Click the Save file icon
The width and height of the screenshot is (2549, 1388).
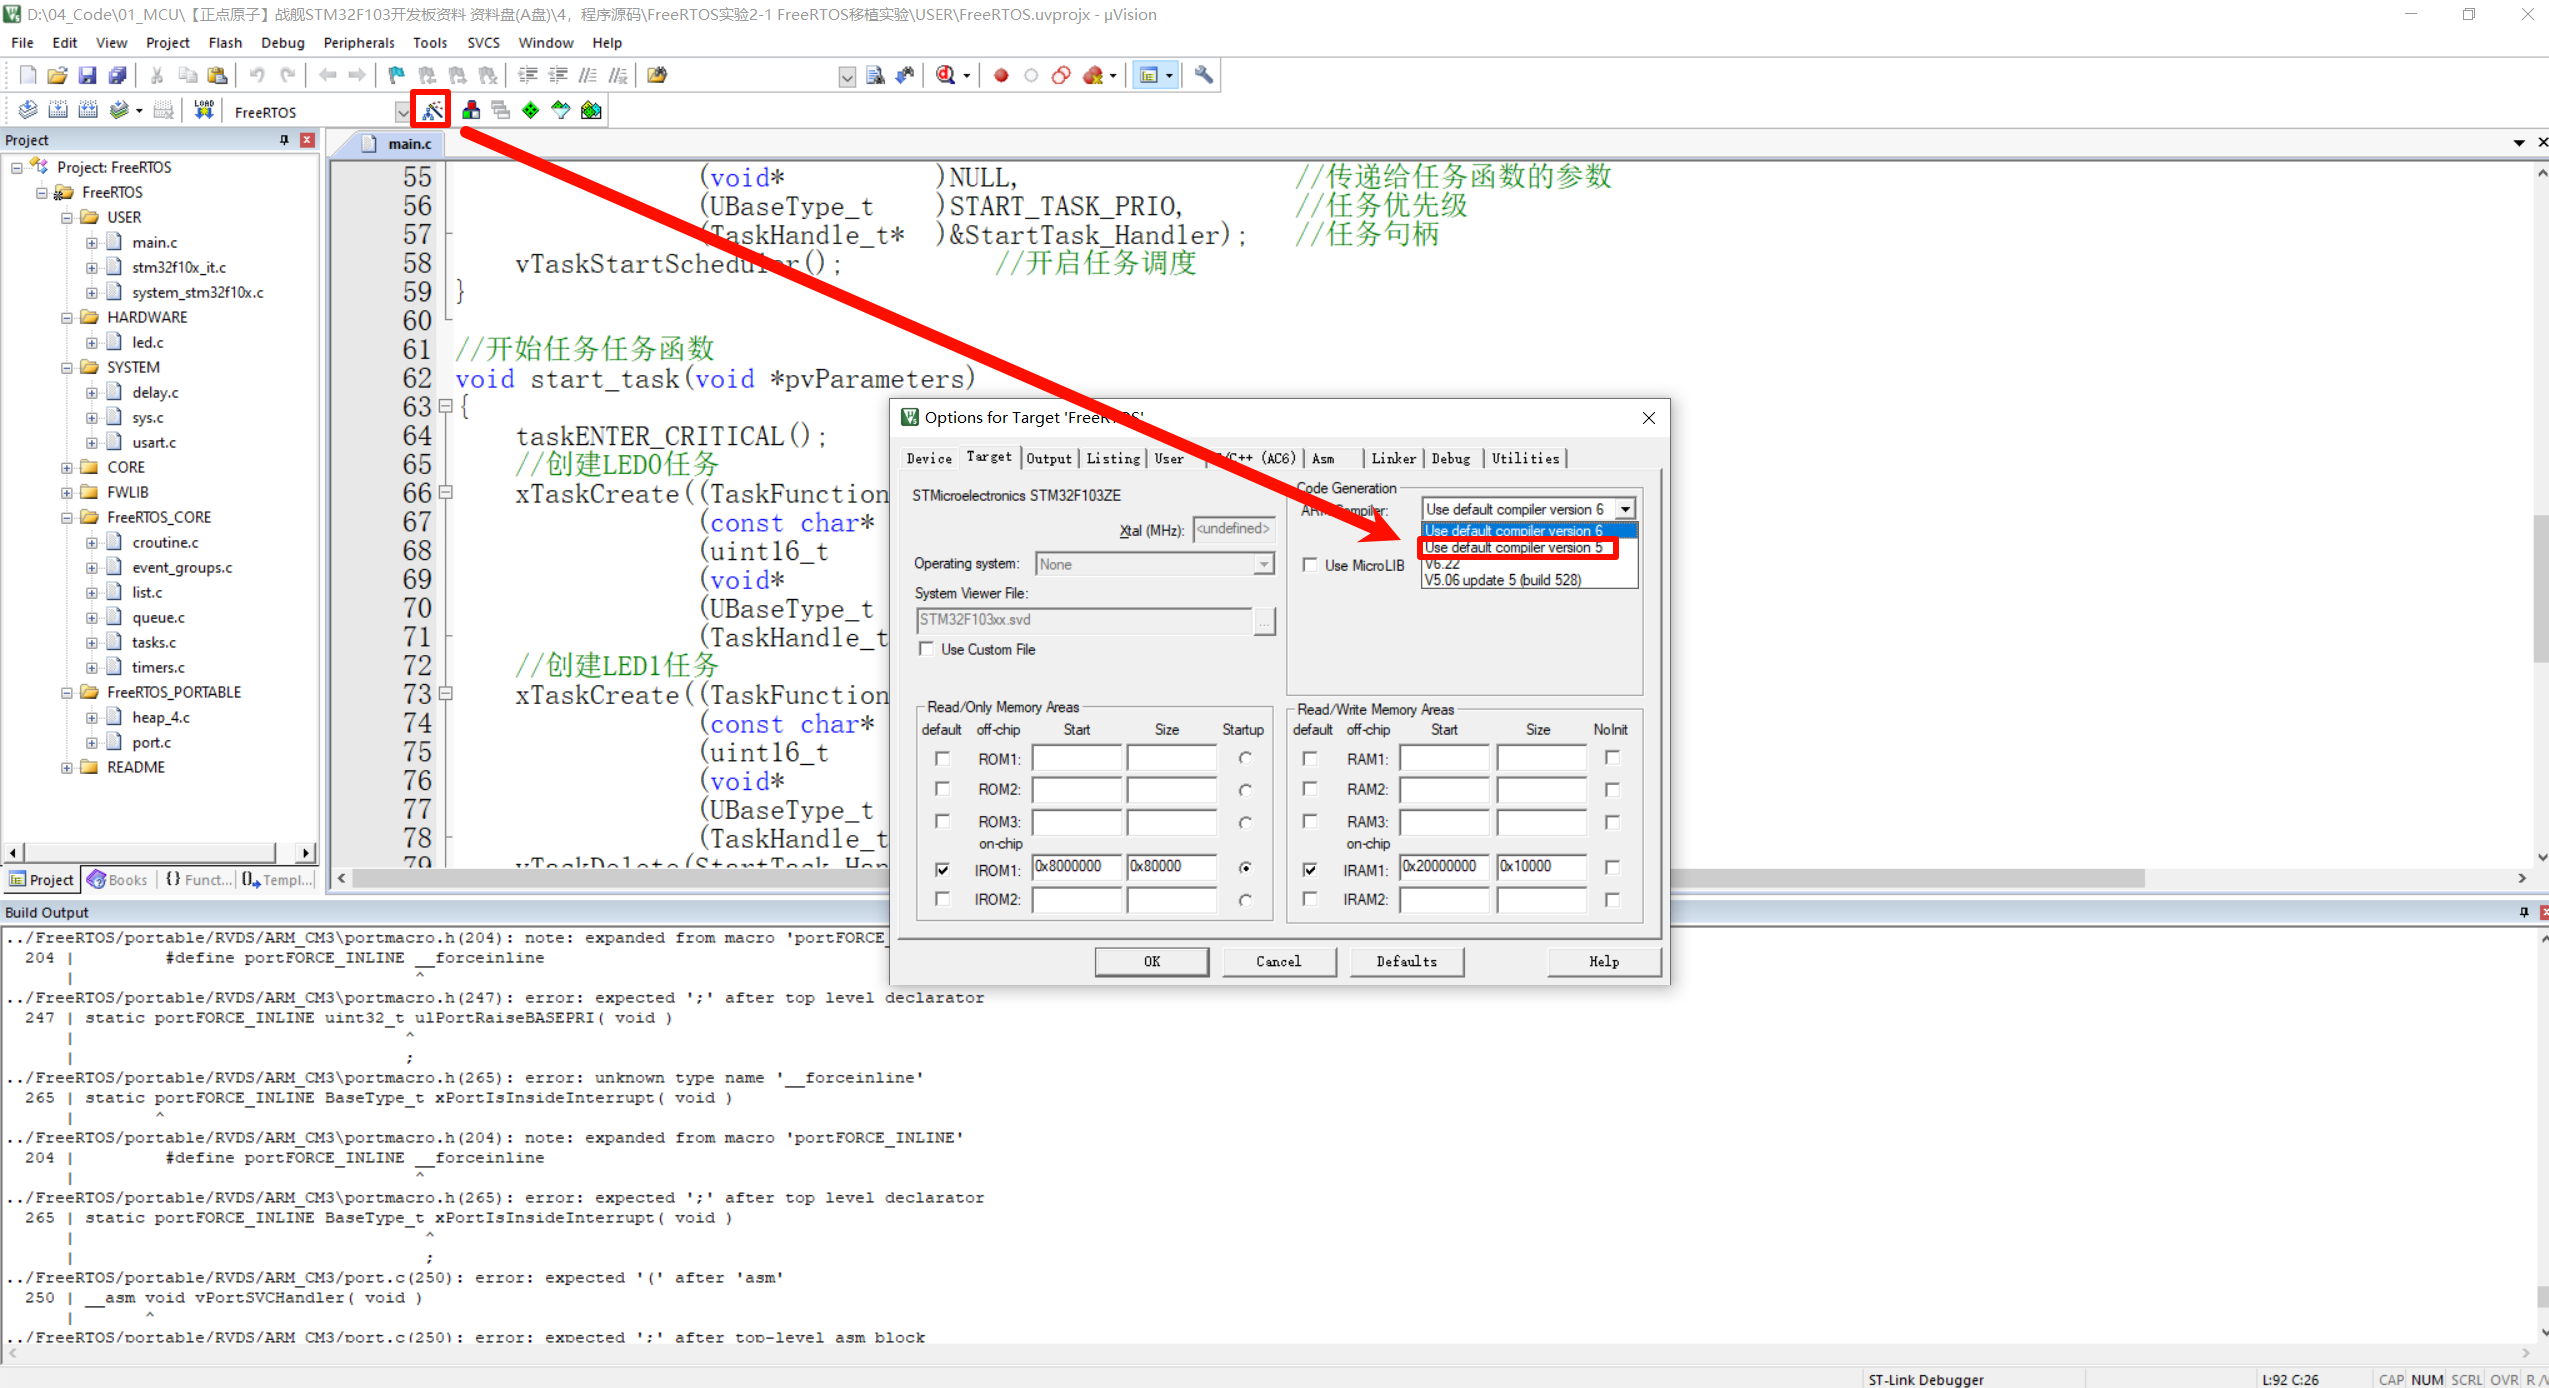point(87,75)
